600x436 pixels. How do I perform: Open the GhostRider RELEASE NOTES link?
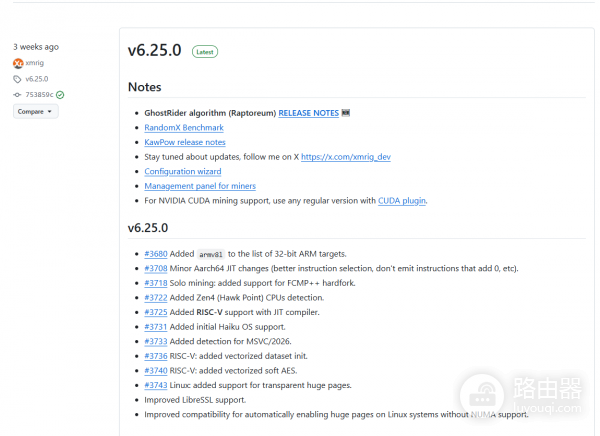point(308,113)
